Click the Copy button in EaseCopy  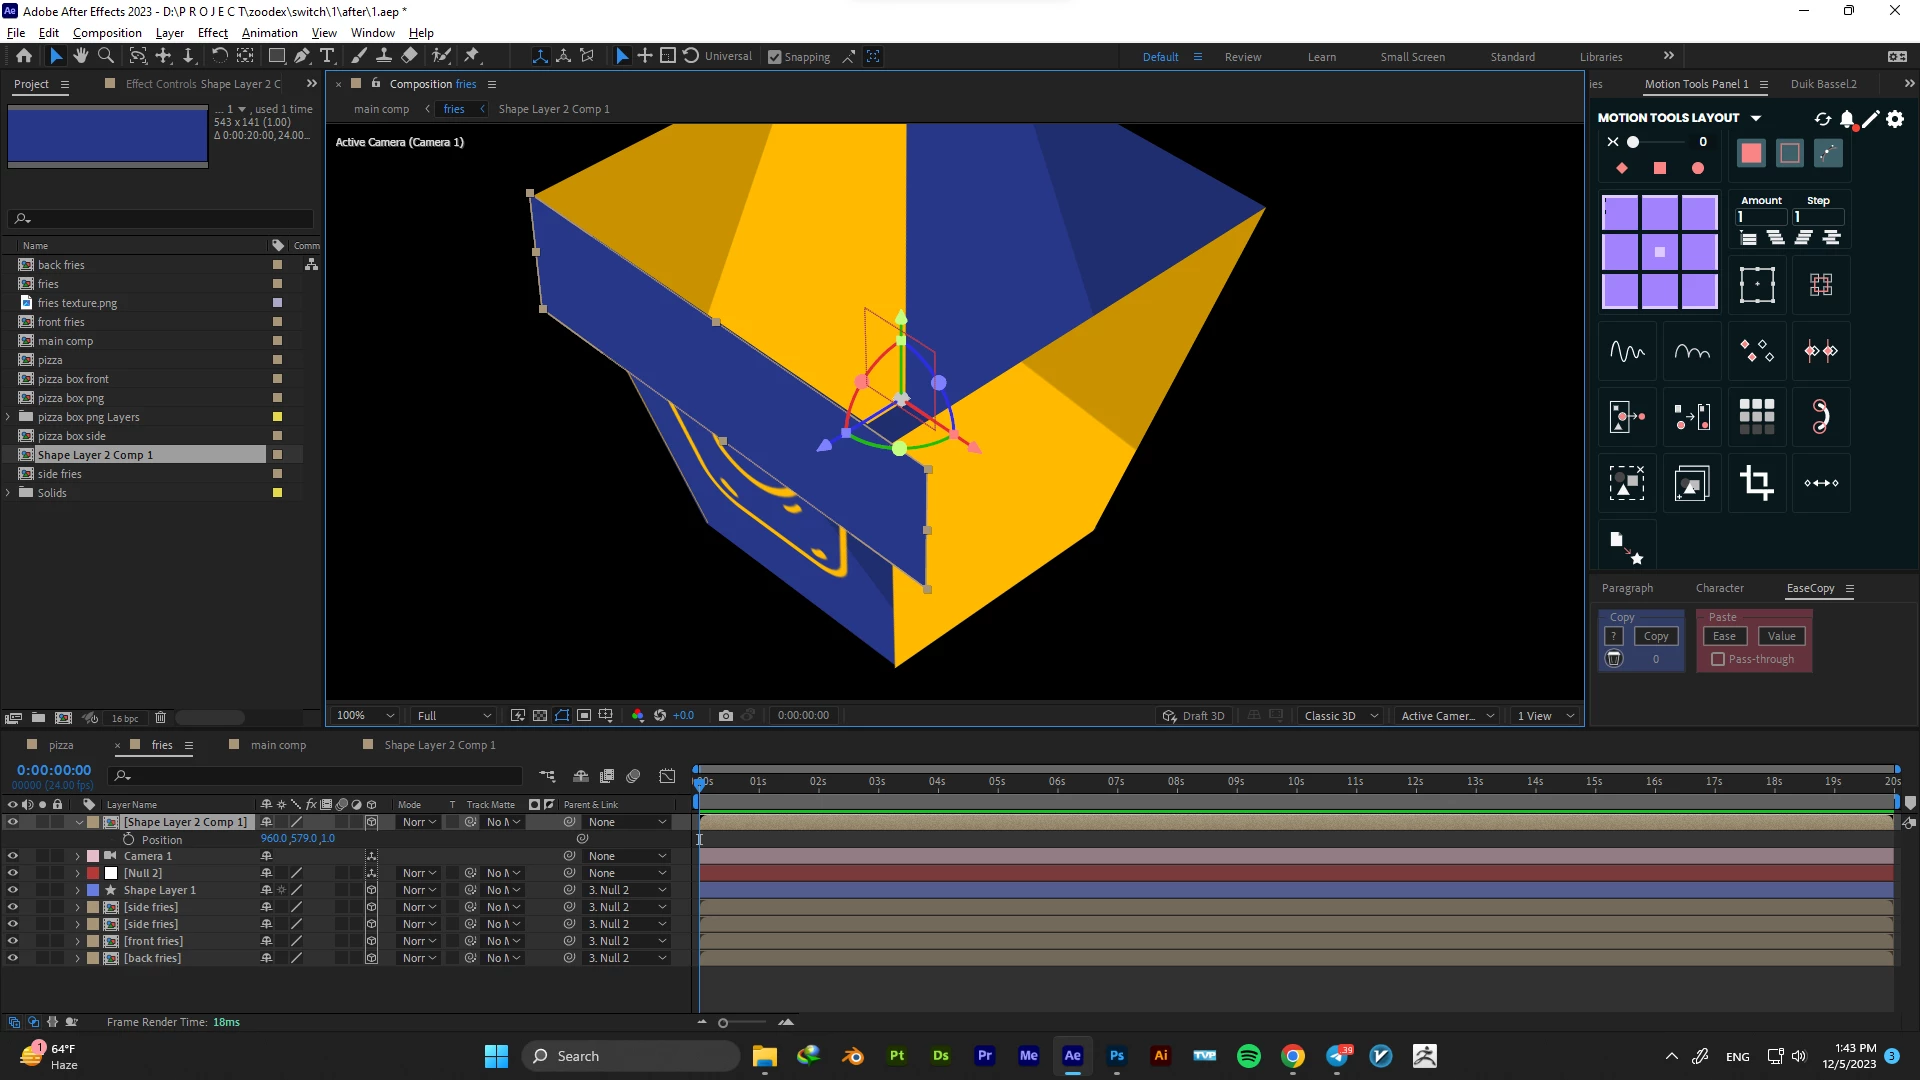[1656, 636]
